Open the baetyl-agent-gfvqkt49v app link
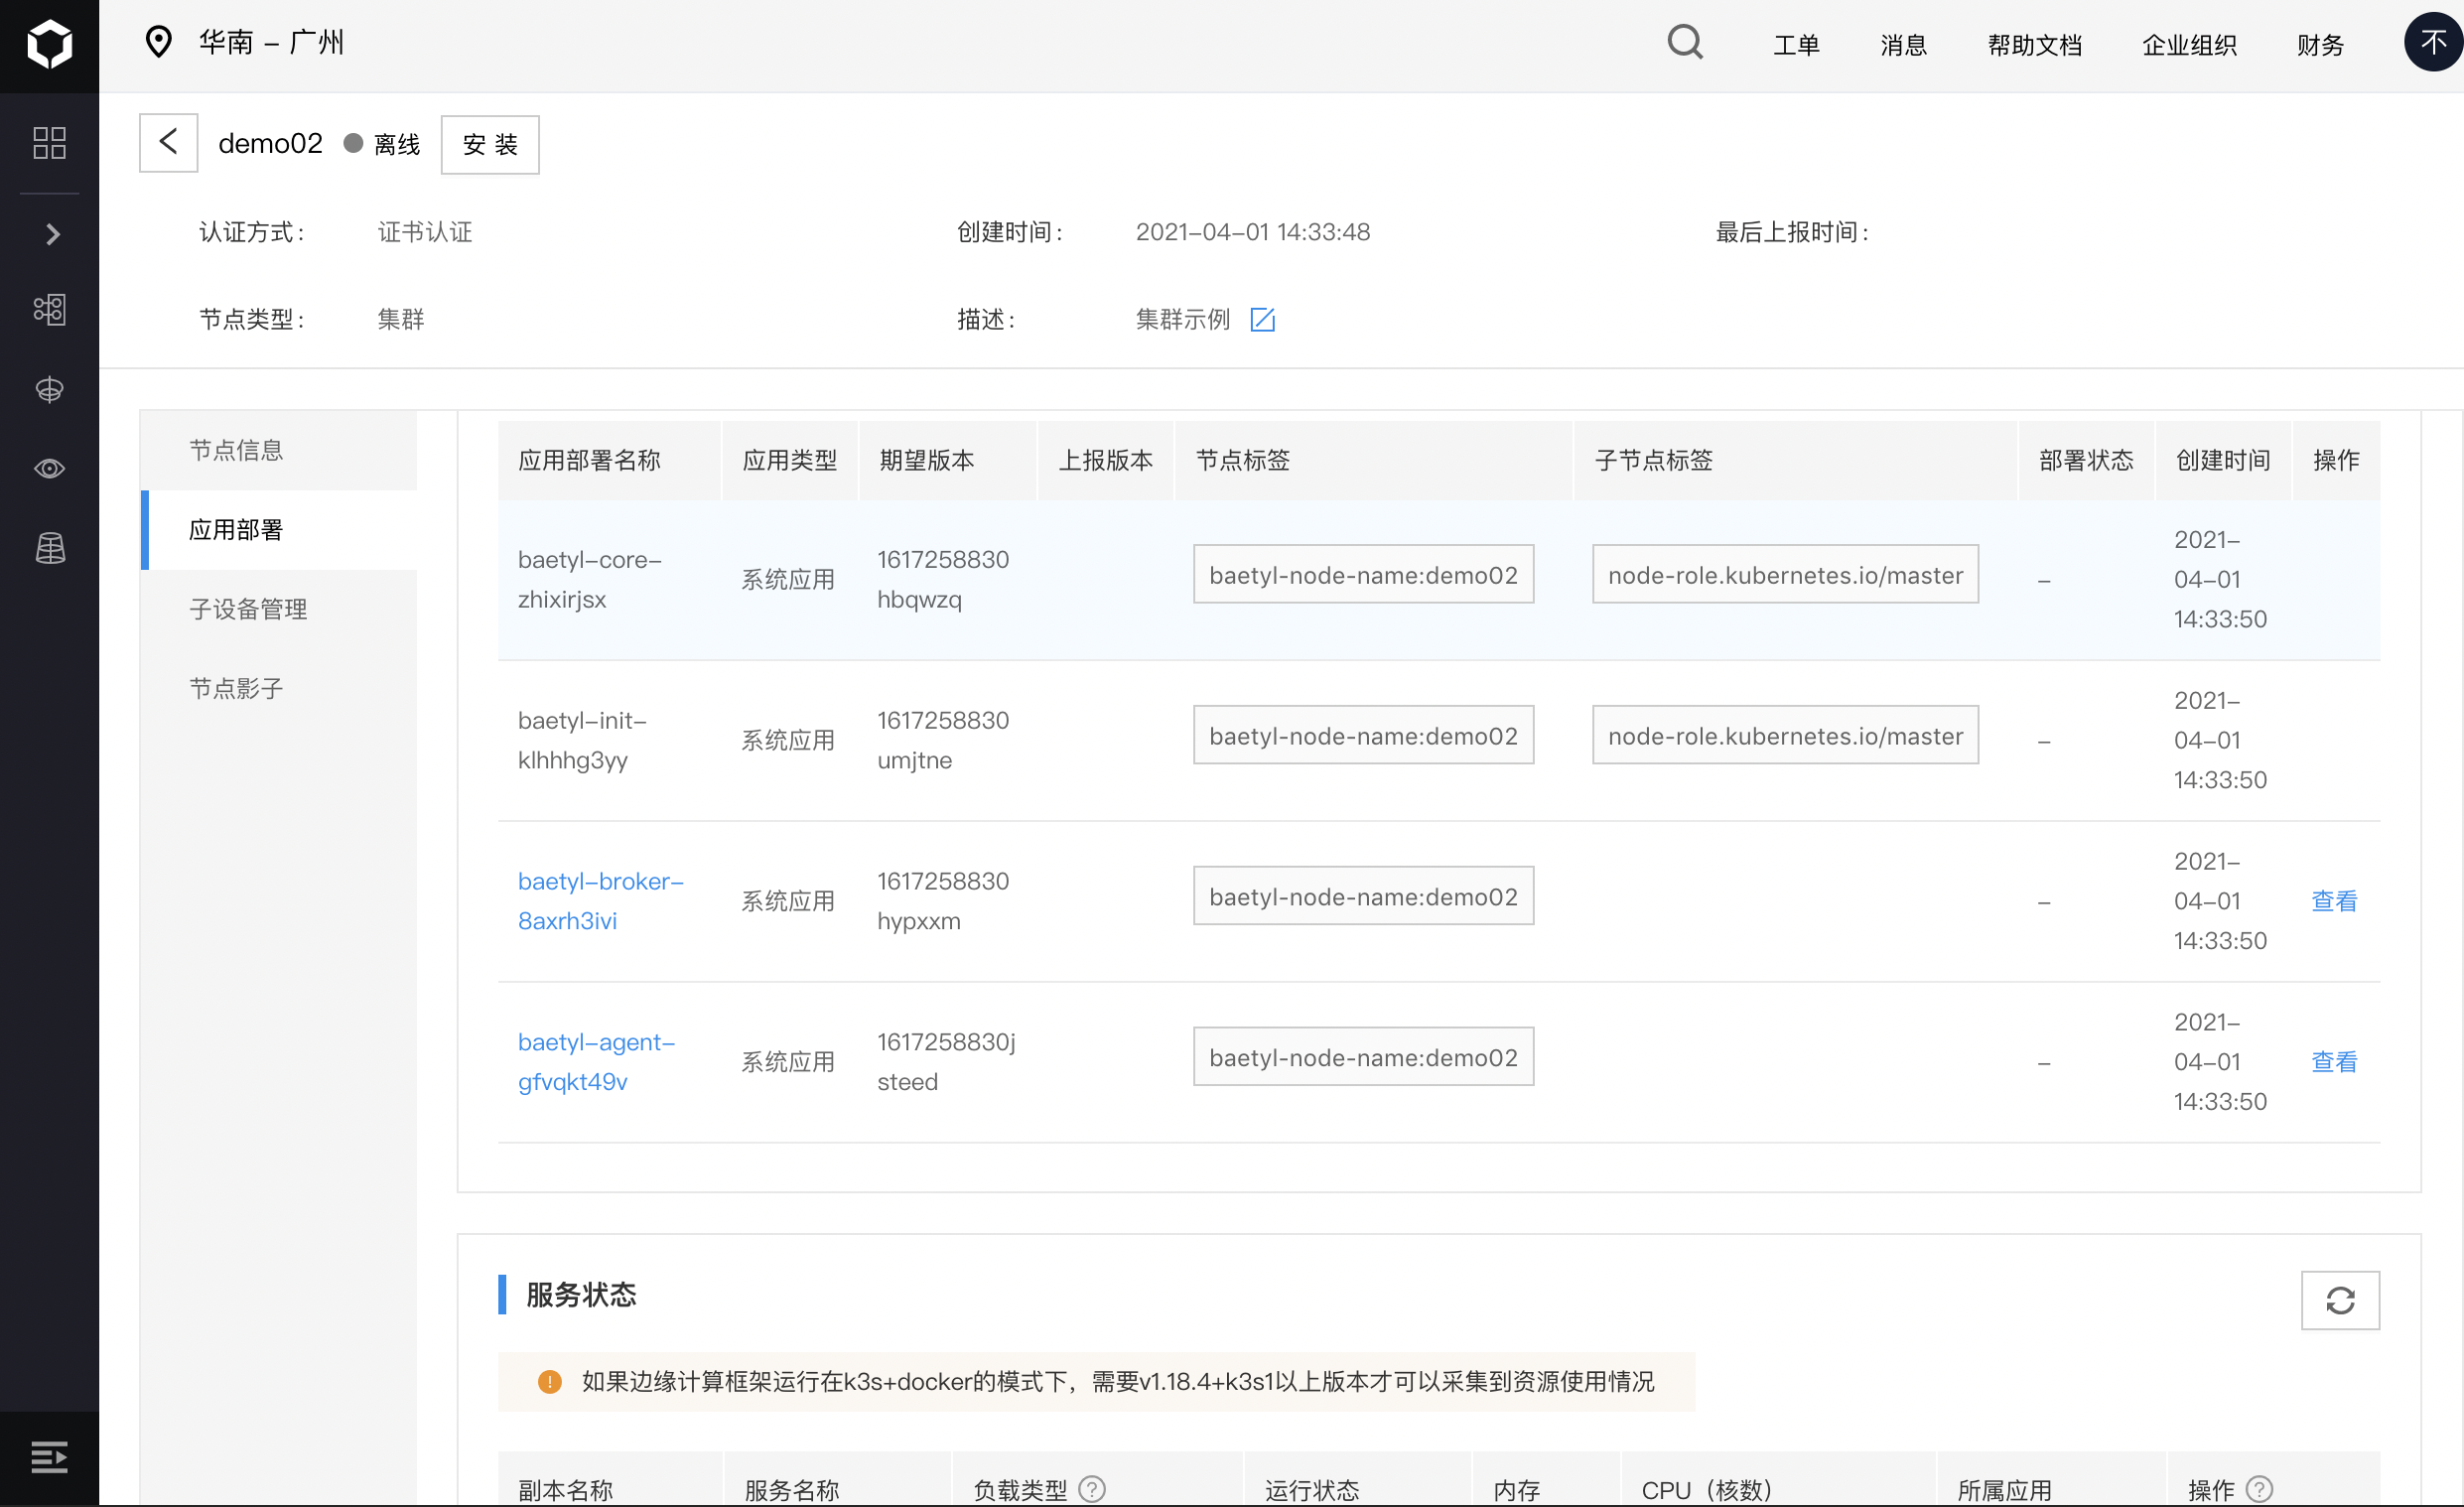 tap(596, 1062)
